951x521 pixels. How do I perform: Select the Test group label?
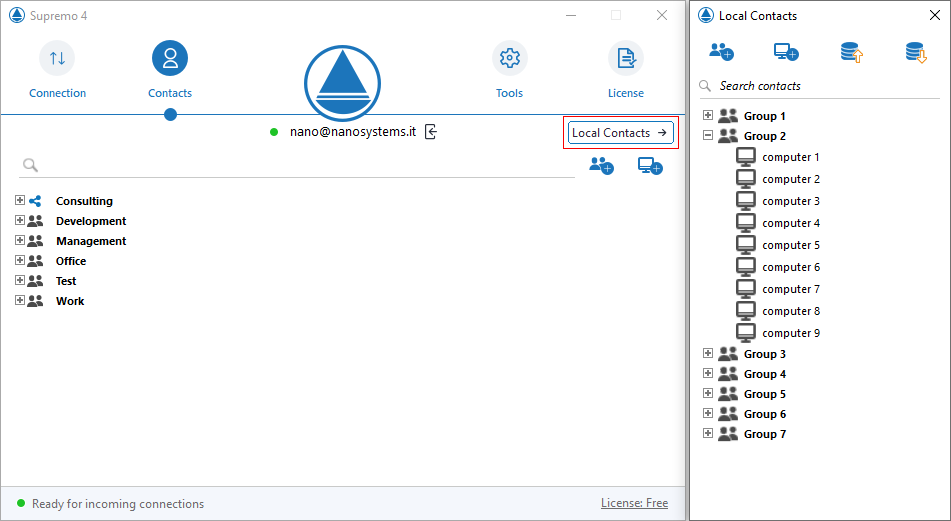(x=66, y=281)
